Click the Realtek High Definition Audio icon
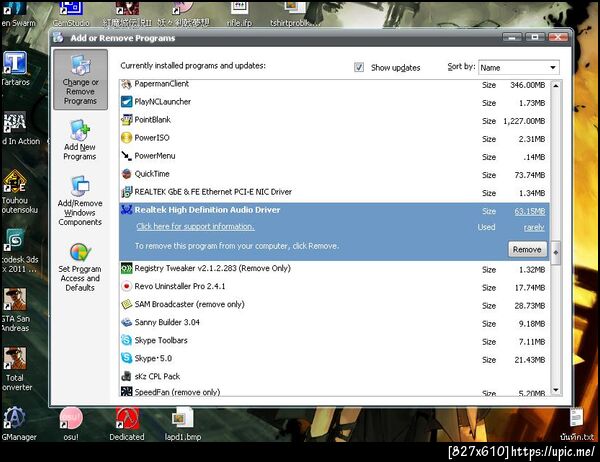 126,210
